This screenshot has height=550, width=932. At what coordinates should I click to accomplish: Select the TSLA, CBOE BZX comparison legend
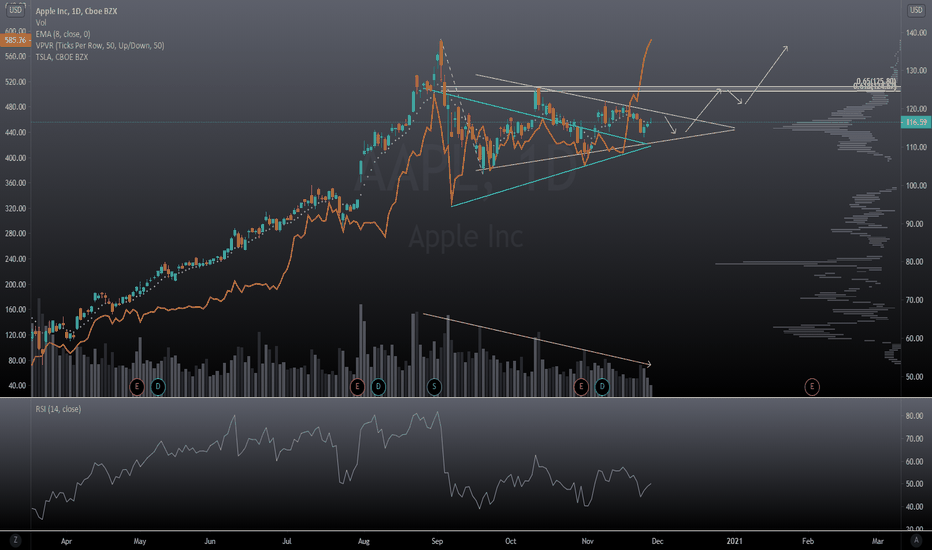pyautogui.click(x=62, y=57)
